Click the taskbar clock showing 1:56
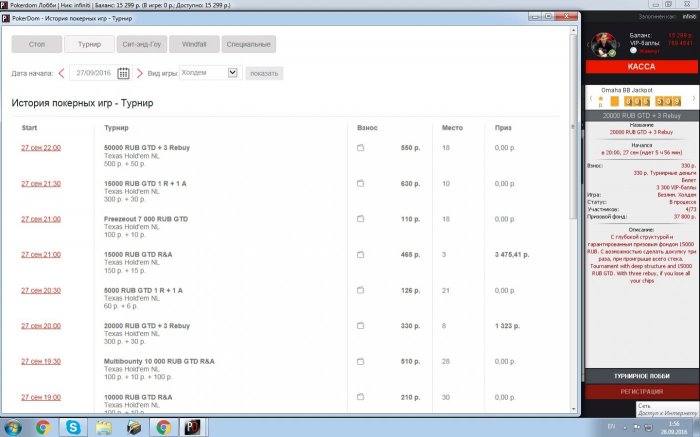Viewport: 700px width, 437px height. click(674, 424)
